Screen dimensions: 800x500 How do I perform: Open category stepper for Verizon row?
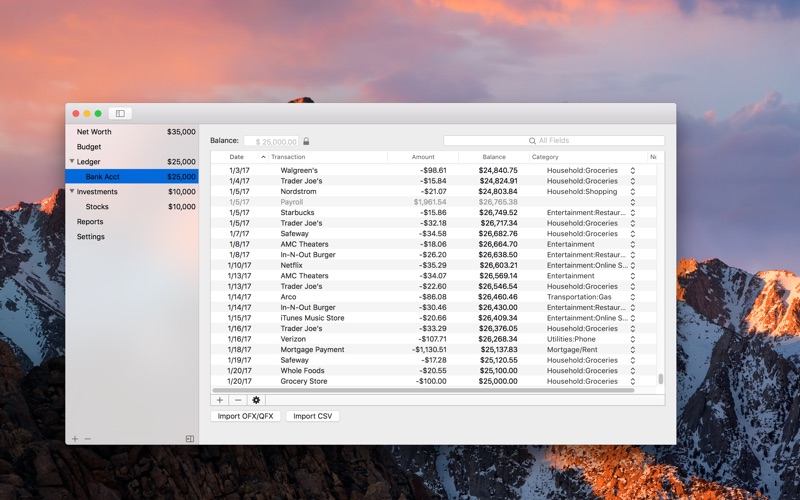tap(633, 339)
